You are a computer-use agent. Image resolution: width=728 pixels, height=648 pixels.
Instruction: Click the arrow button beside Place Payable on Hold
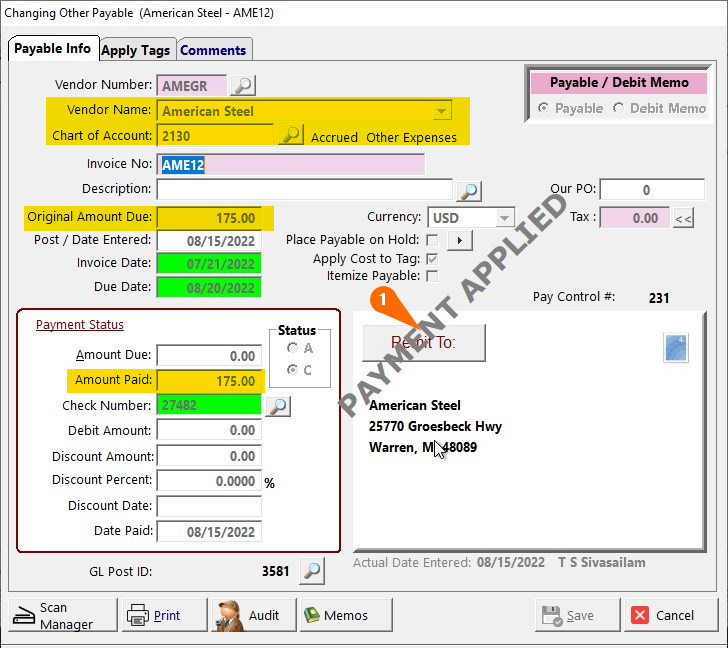point(460,240)
